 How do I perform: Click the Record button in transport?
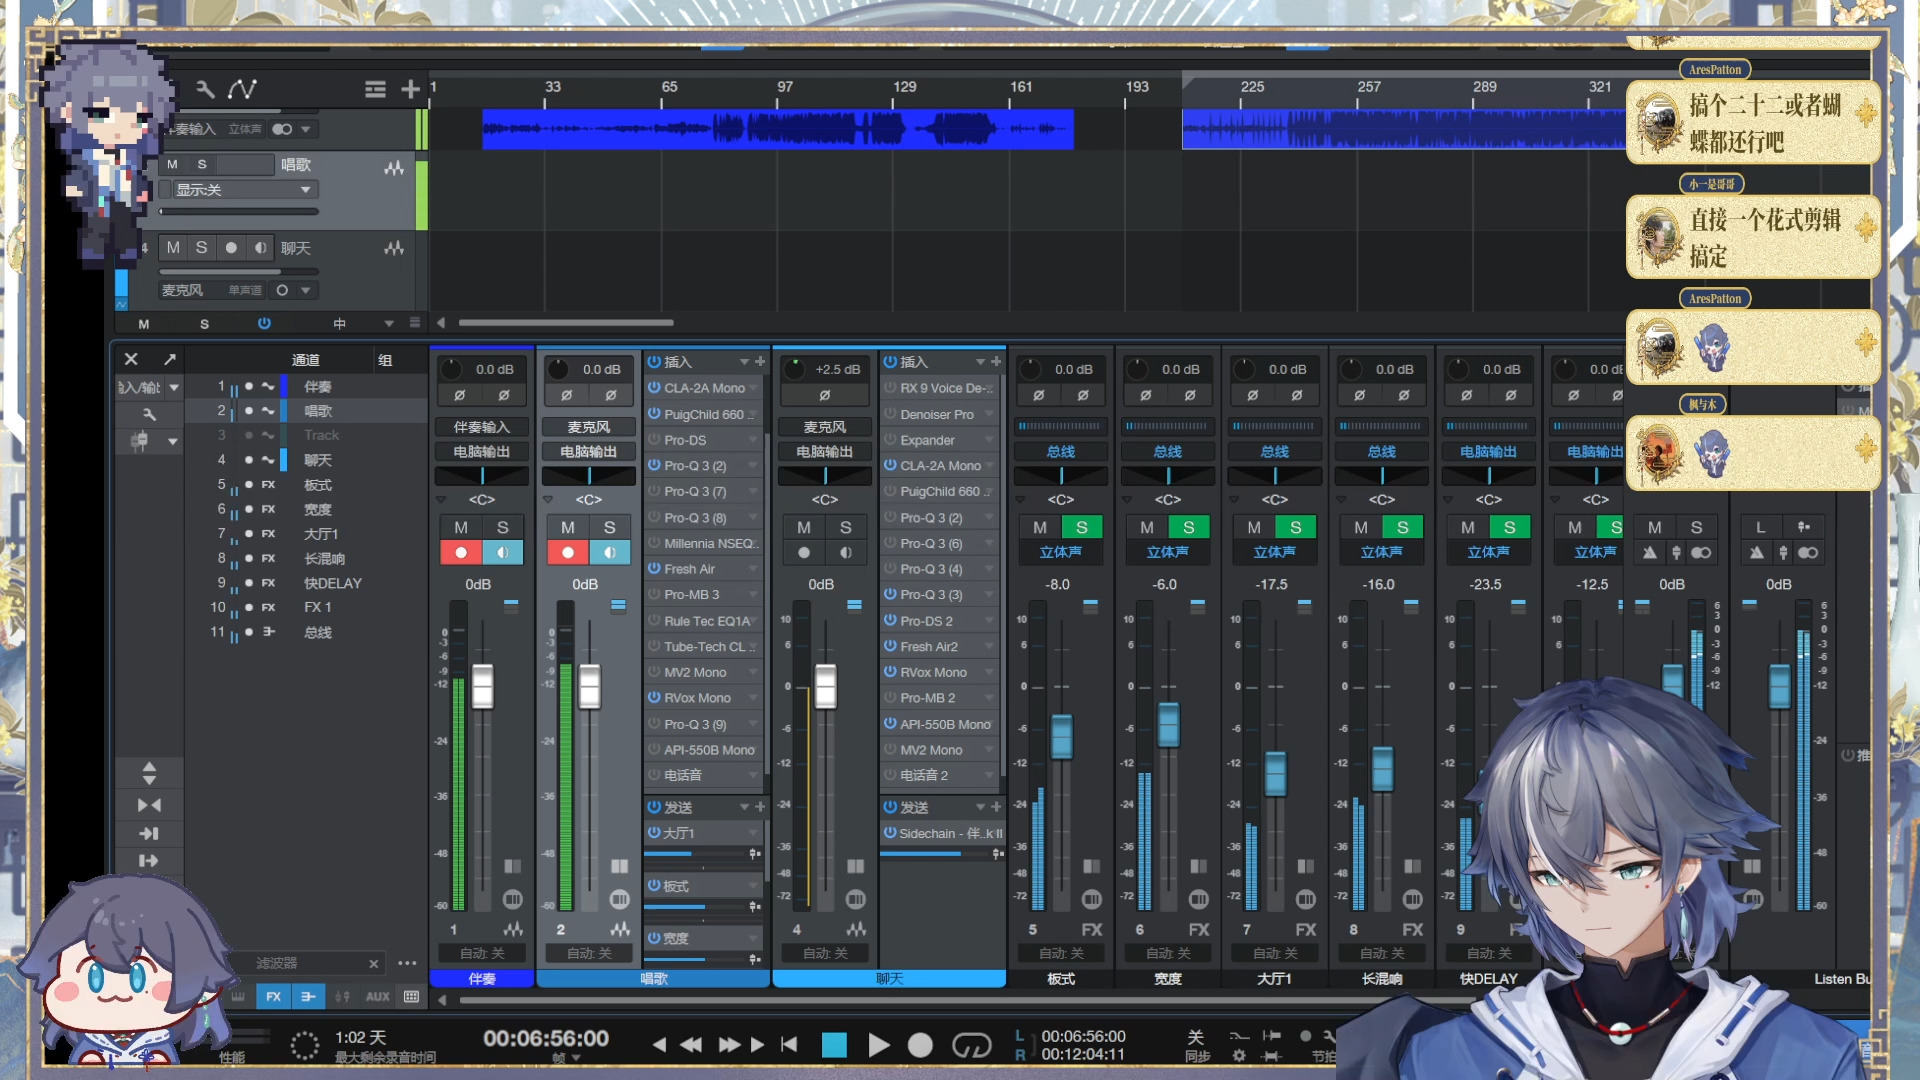click(x=920, y=1045)
